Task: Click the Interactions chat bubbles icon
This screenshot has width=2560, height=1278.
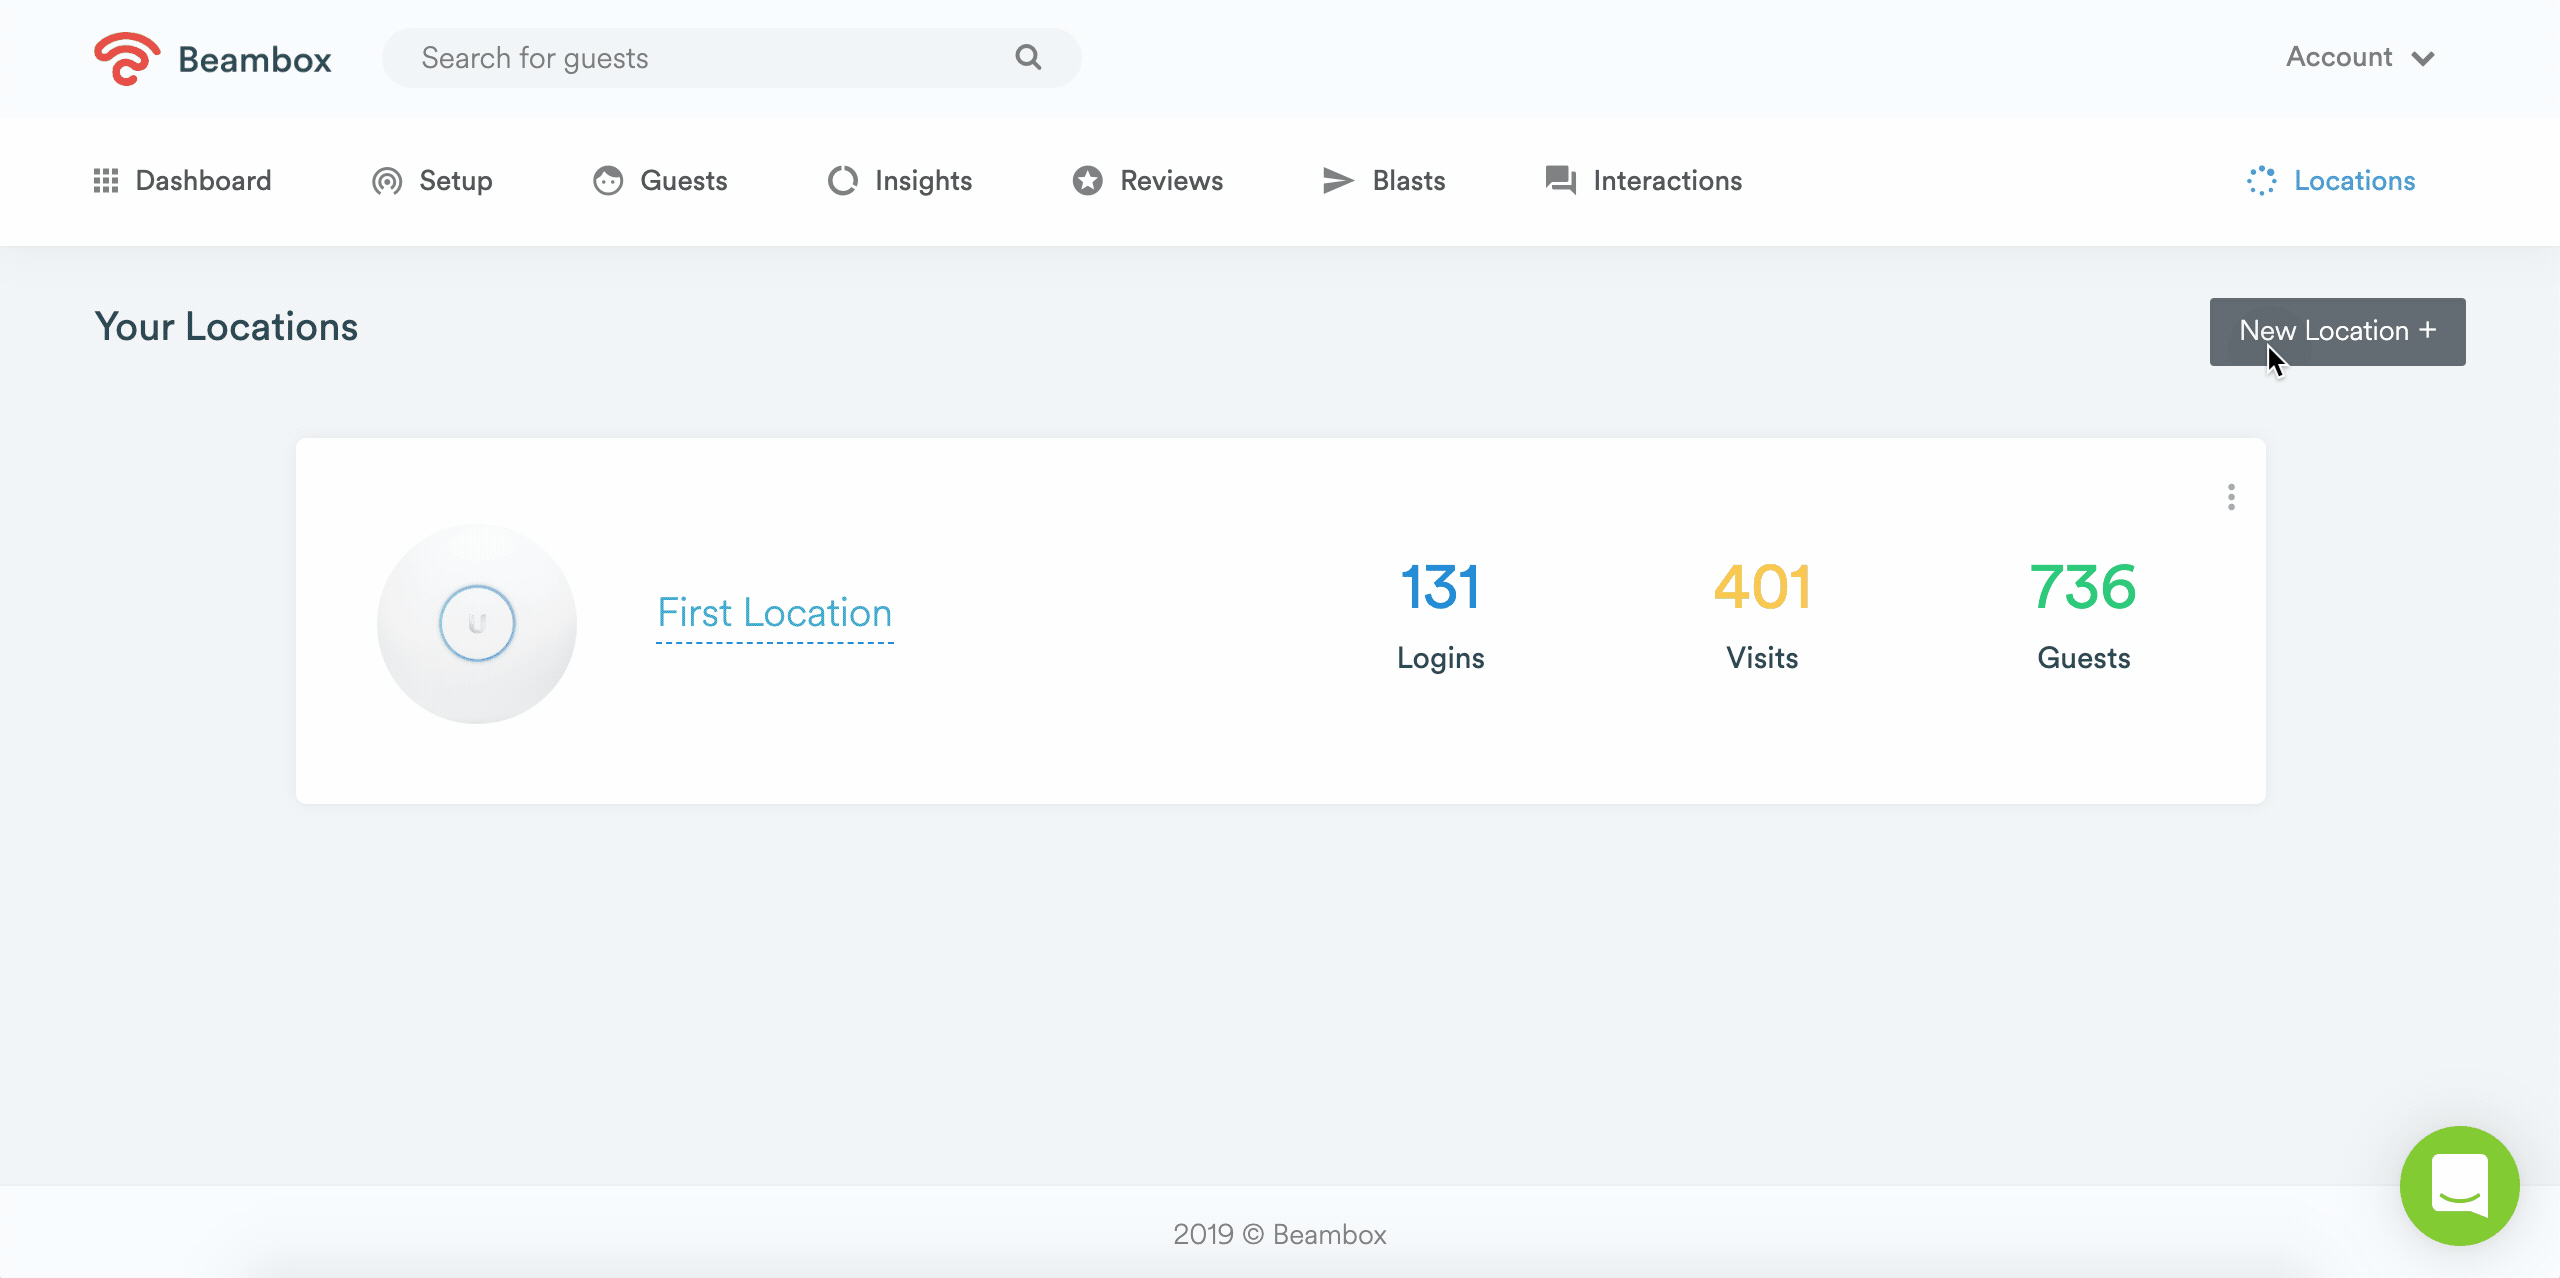Action: tap(1560, 181)
